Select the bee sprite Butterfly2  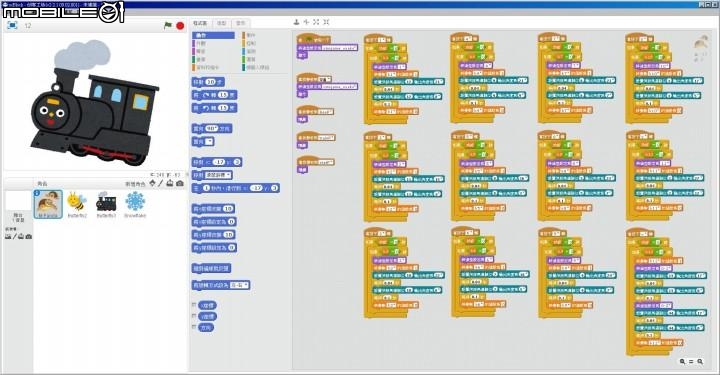click(x=77, y=204)
